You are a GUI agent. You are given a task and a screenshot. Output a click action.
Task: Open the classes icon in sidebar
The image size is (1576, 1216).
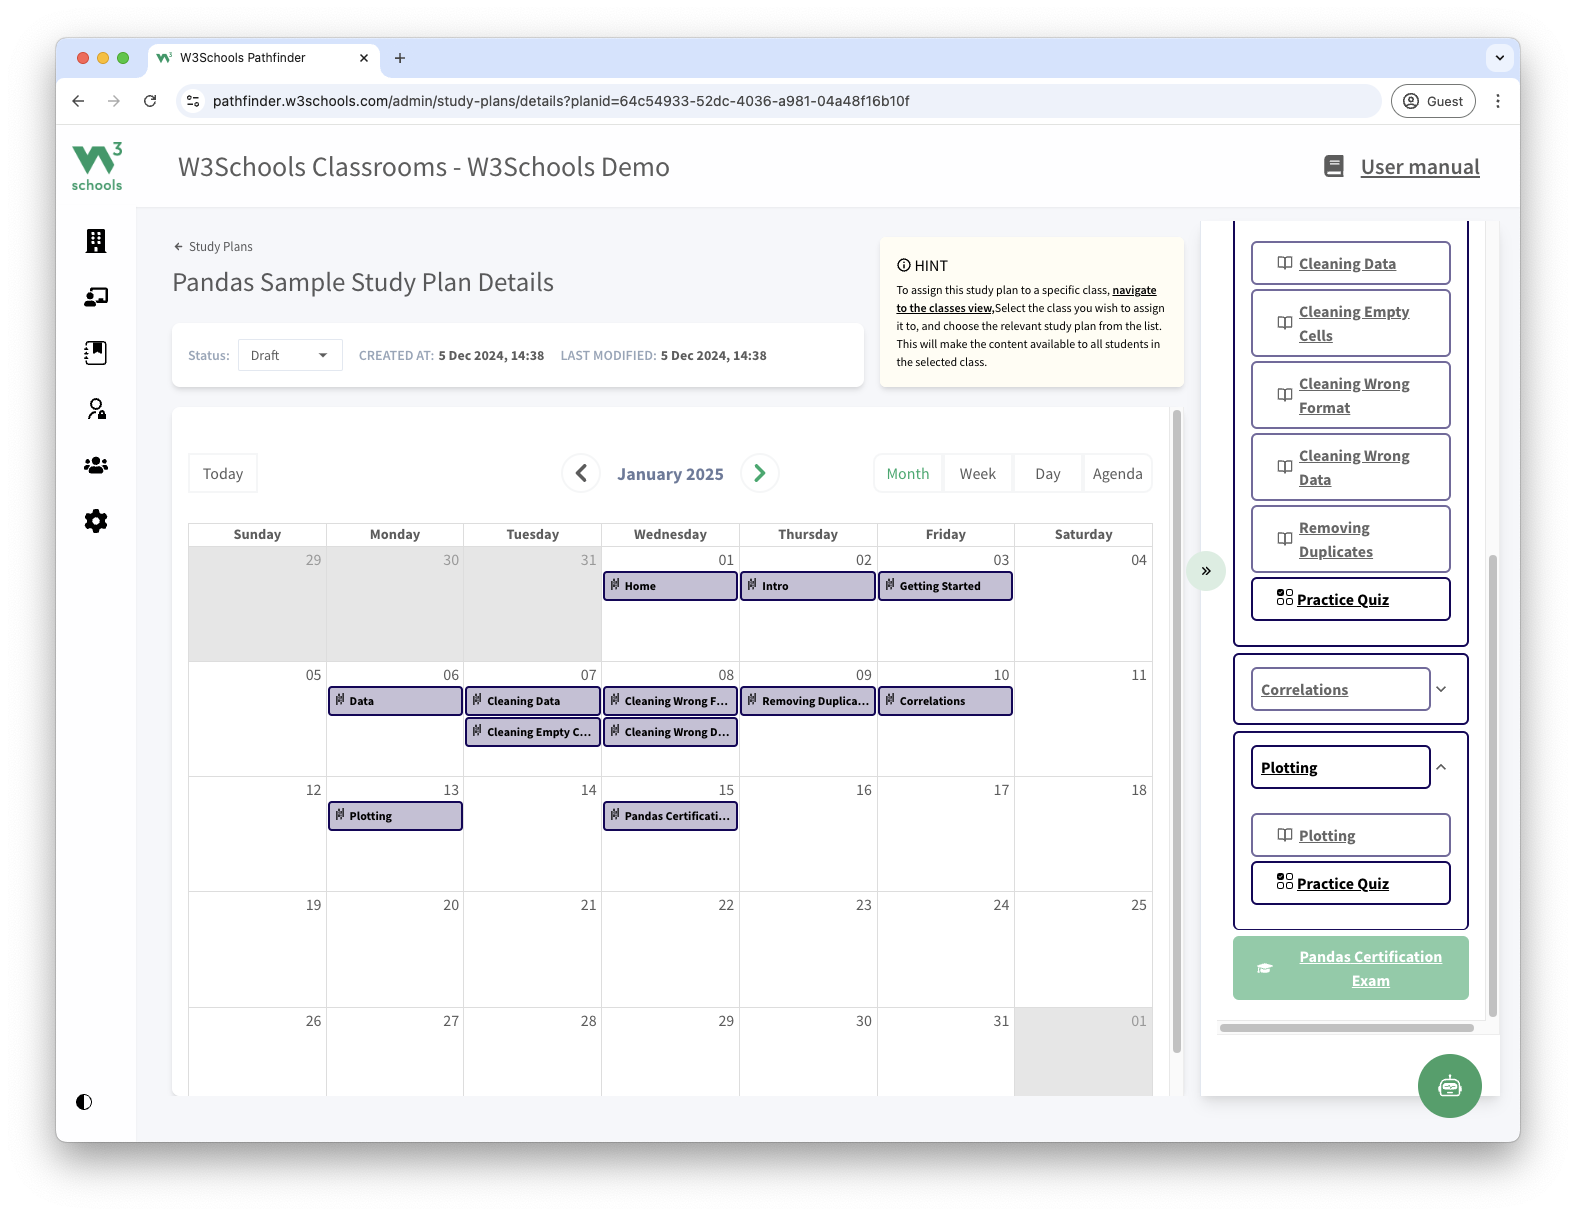[96, 297]
